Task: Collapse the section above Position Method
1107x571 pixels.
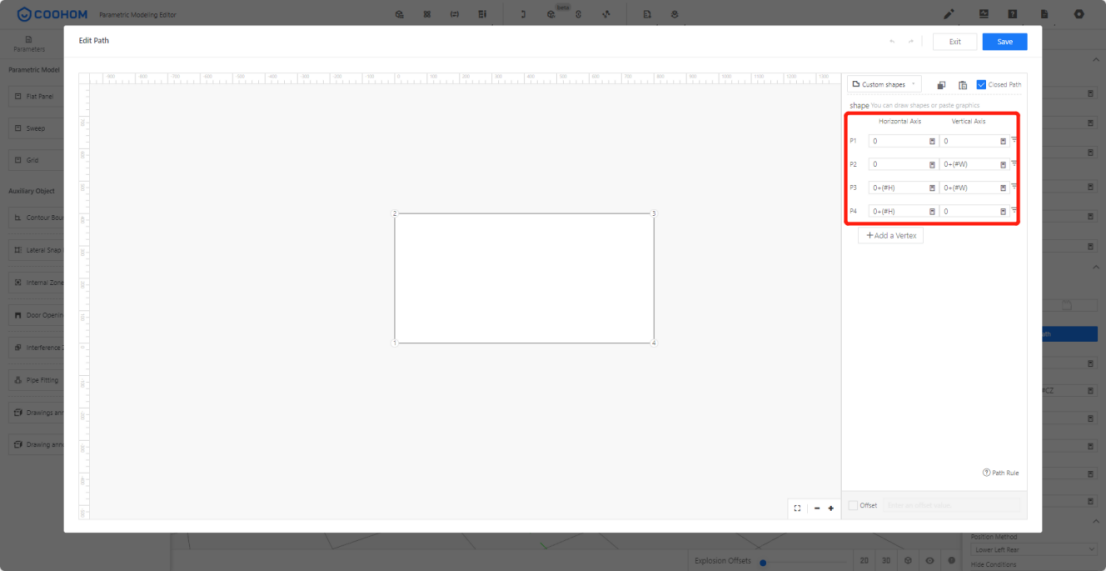Action: [x=1096, y=521]
